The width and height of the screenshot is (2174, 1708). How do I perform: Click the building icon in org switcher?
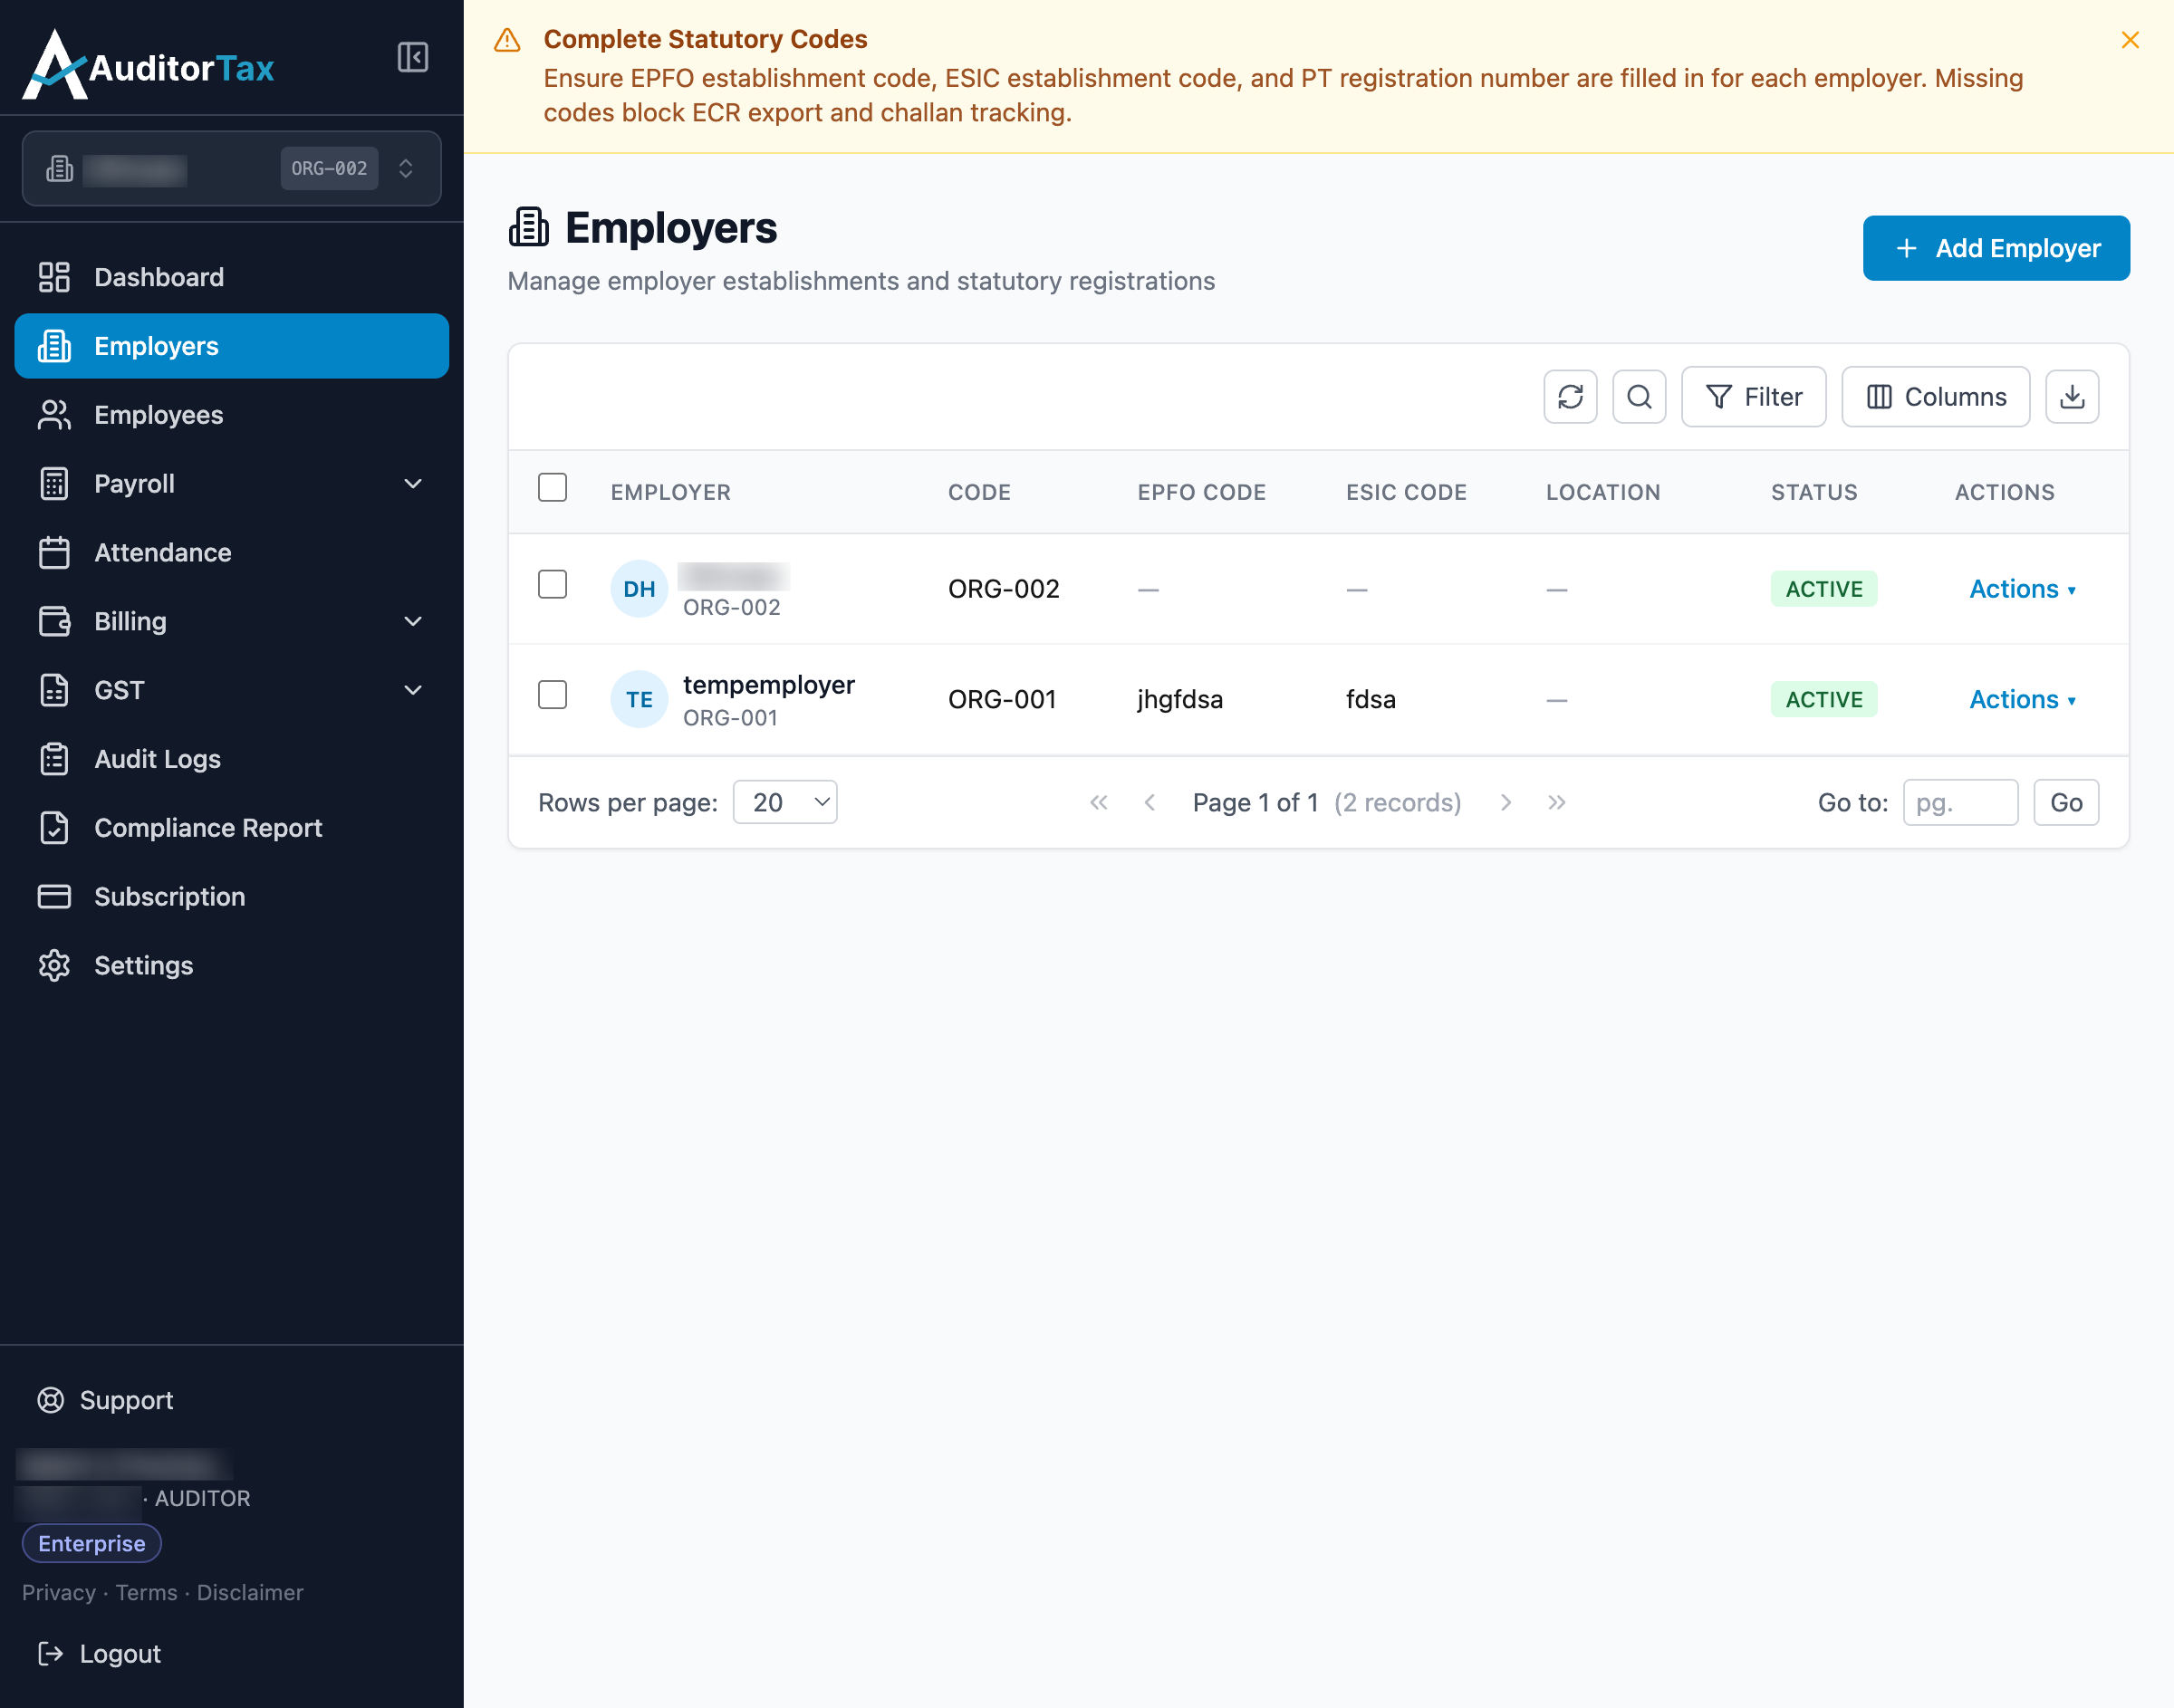(60, 168)
